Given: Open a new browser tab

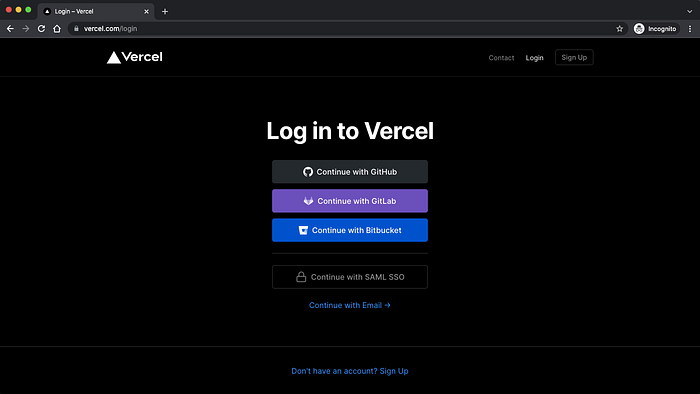Looking at the screenshot, I should tap(165, 12).
